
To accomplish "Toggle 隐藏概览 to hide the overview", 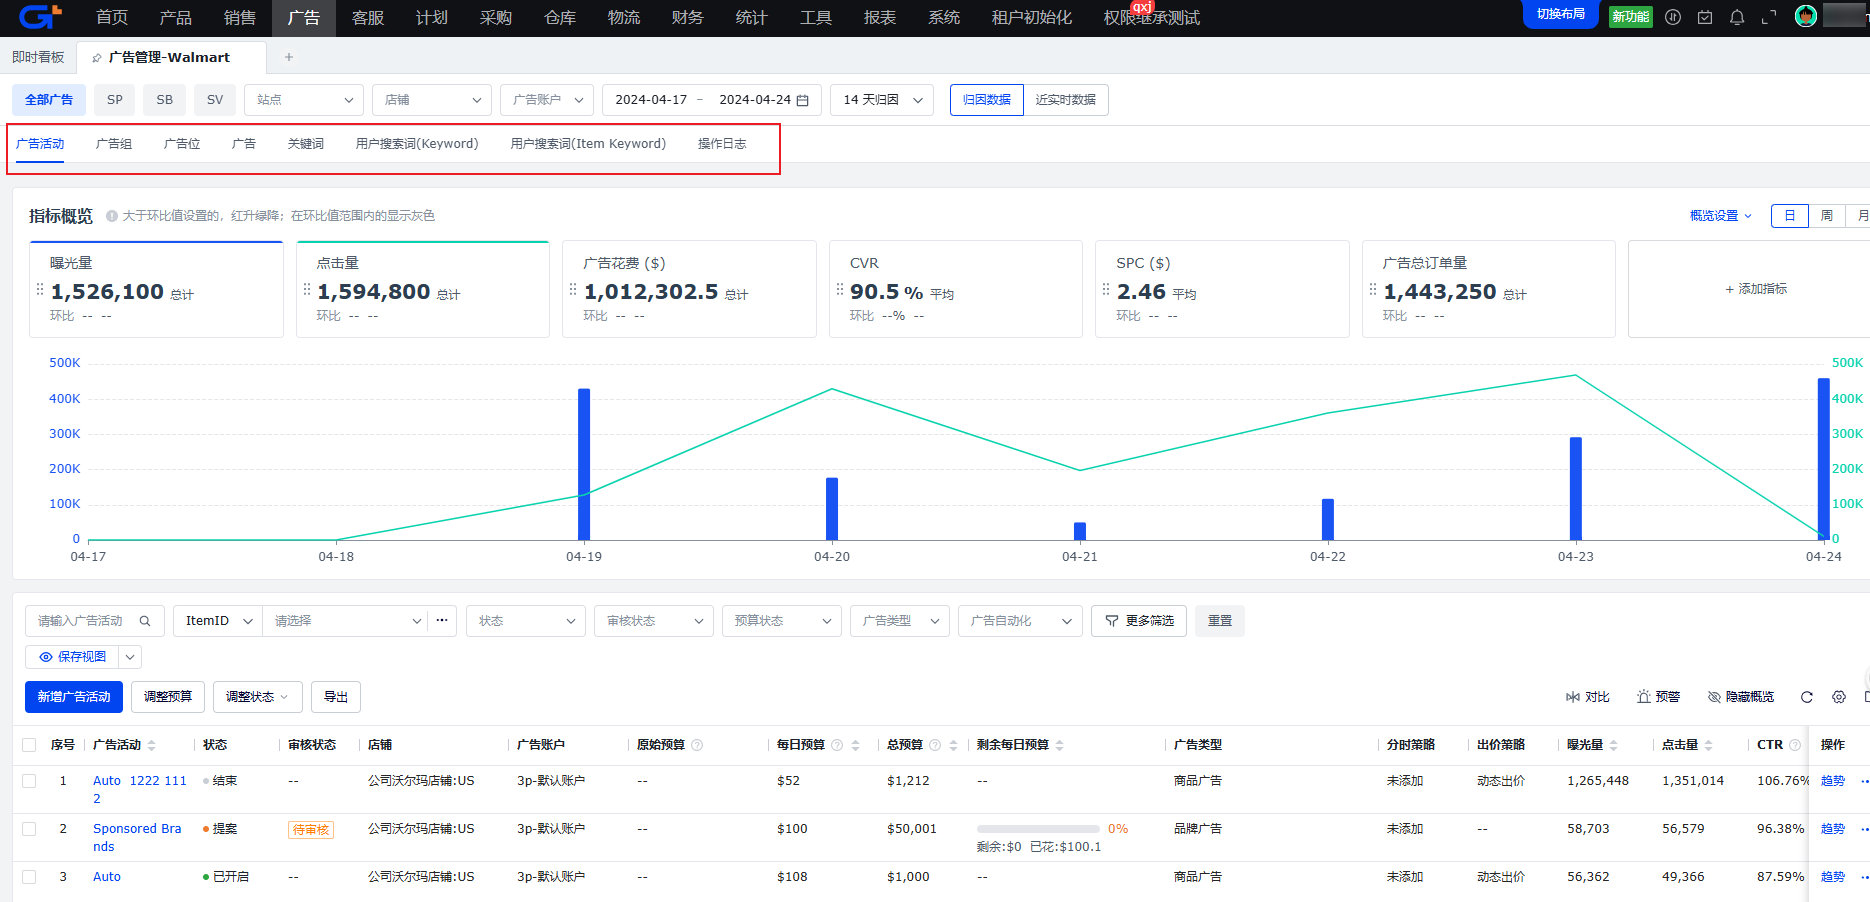I will 1741,697.
